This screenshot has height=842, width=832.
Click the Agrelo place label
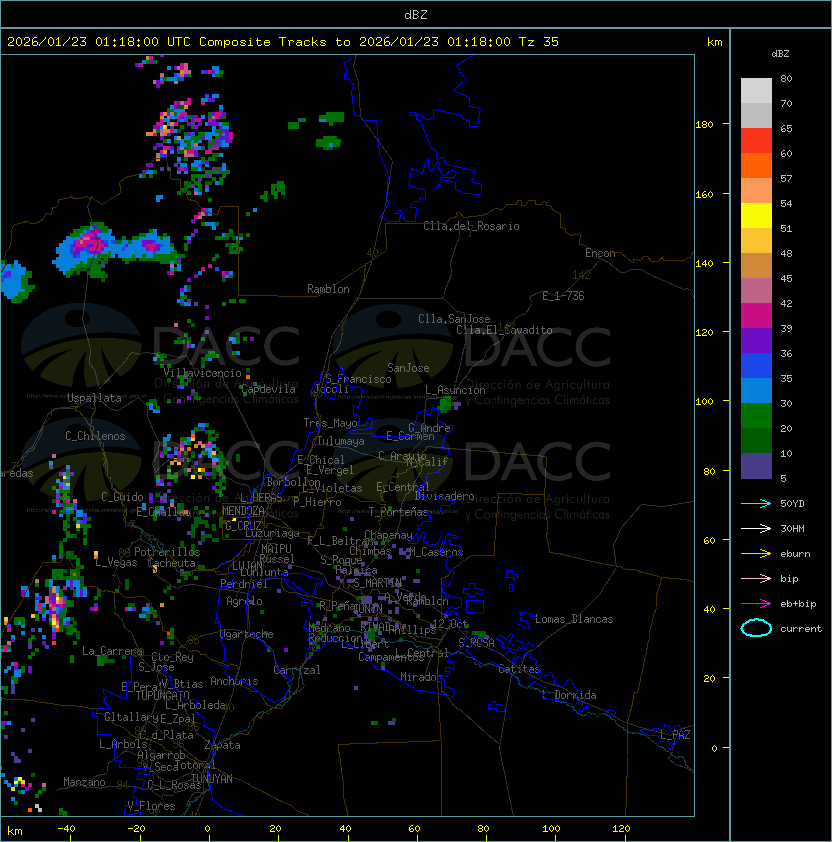point(244,601)
